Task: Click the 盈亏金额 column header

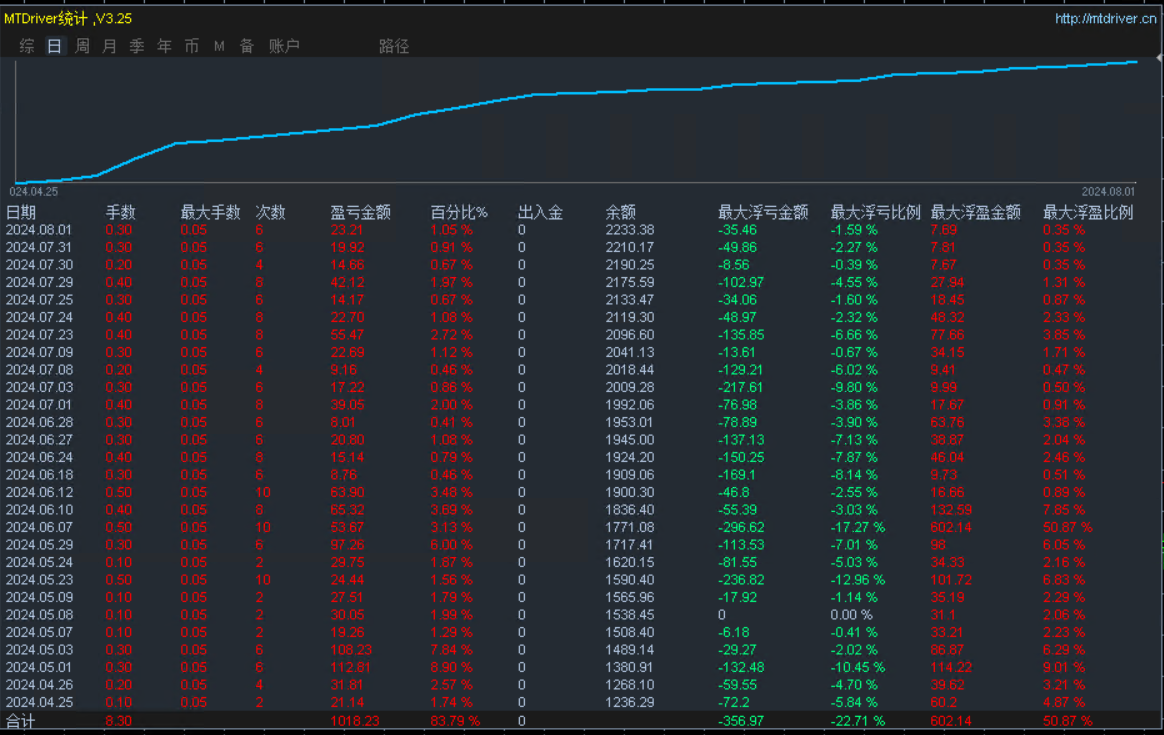Action: coord(360,212)
